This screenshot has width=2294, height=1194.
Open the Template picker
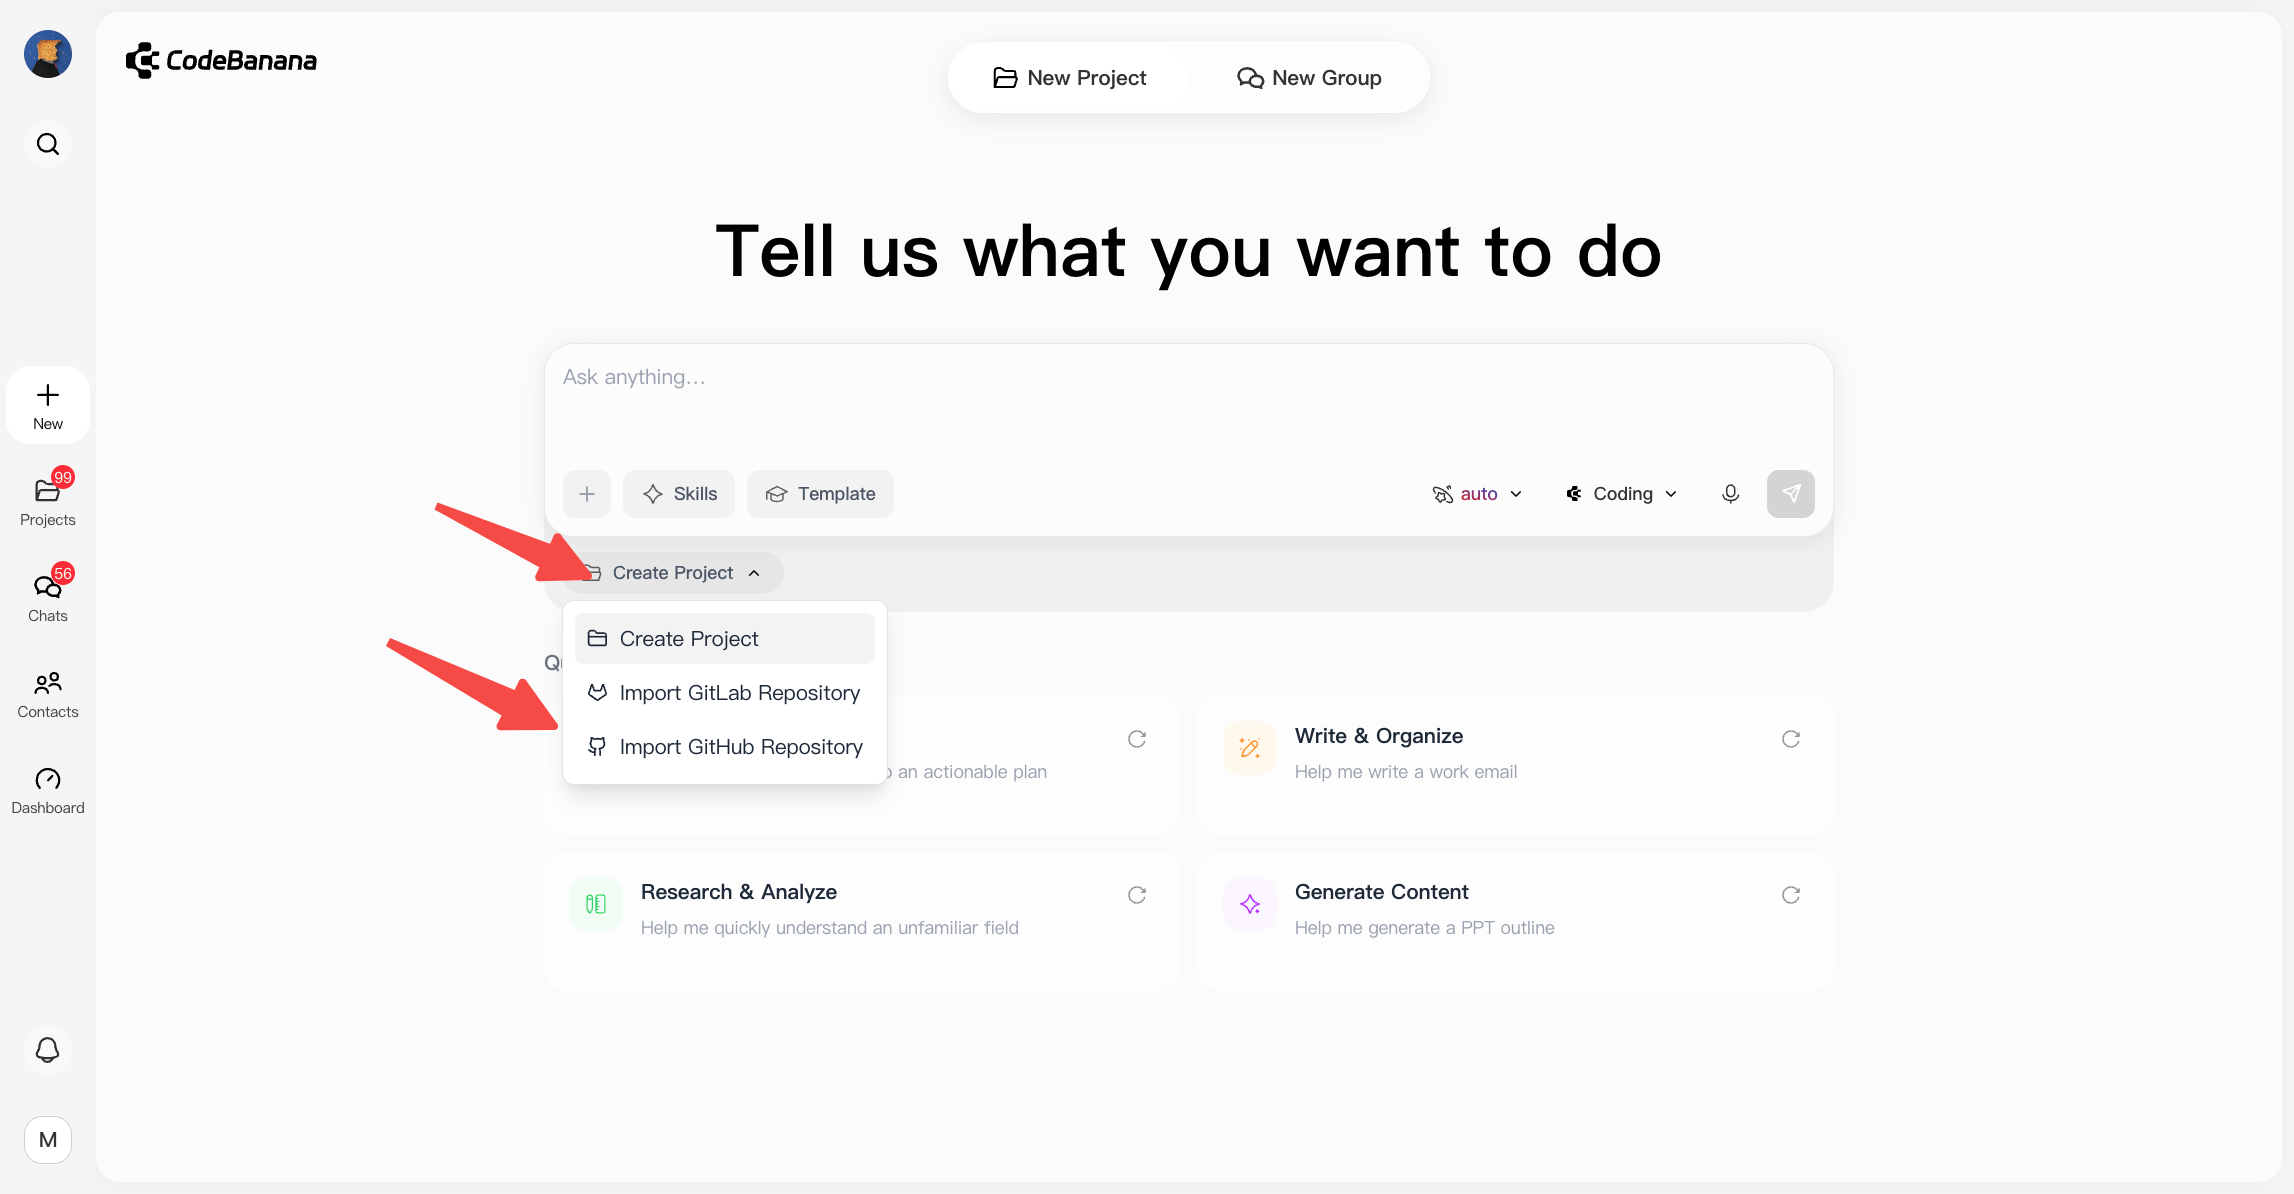point(820,494)
